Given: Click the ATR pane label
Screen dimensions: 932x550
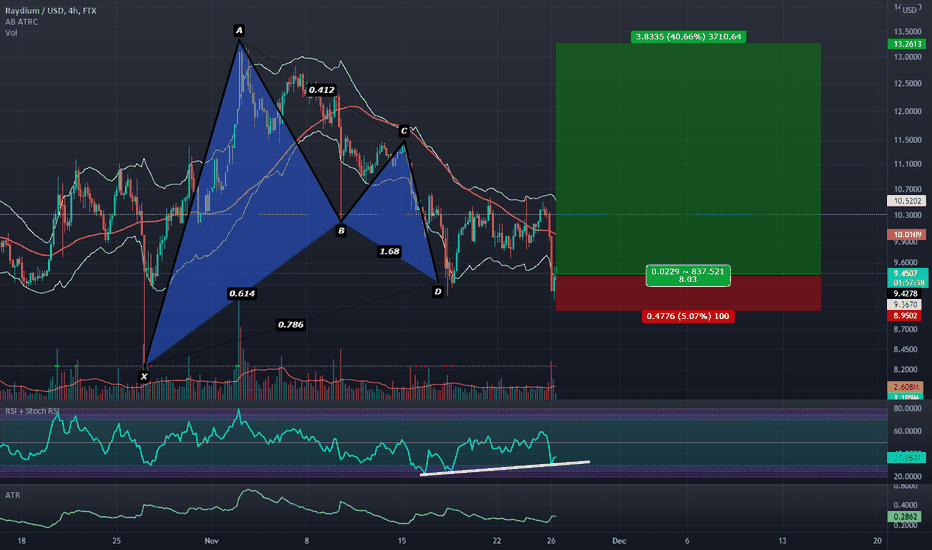Looking at the screenshot, I should click(x=12, y=495).
